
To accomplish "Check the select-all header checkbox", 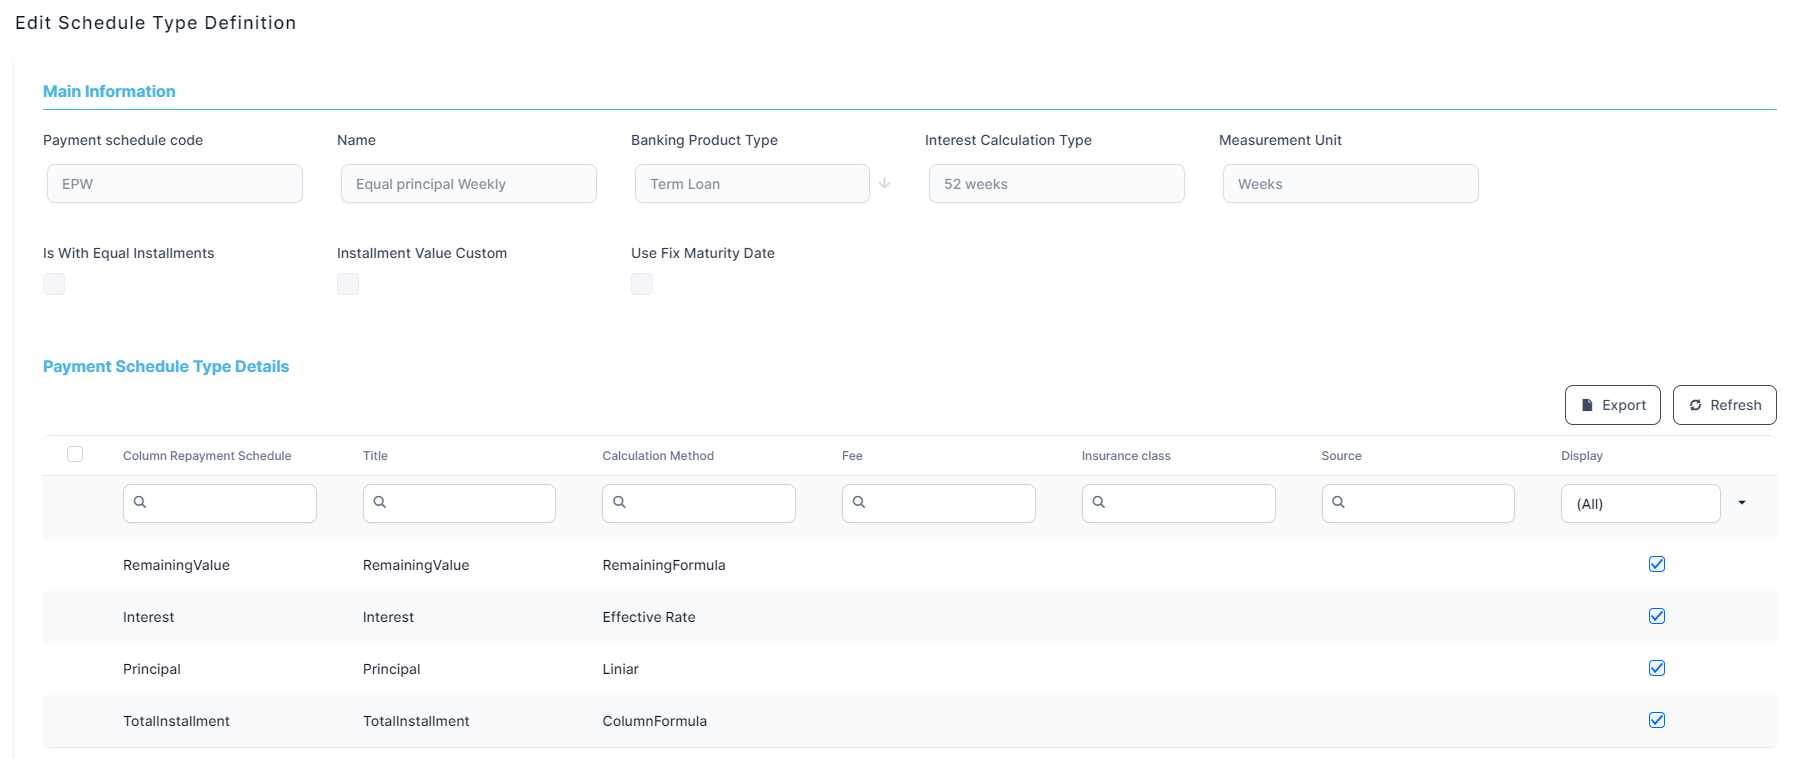I will pyautogui.click(x=75, y=454).
